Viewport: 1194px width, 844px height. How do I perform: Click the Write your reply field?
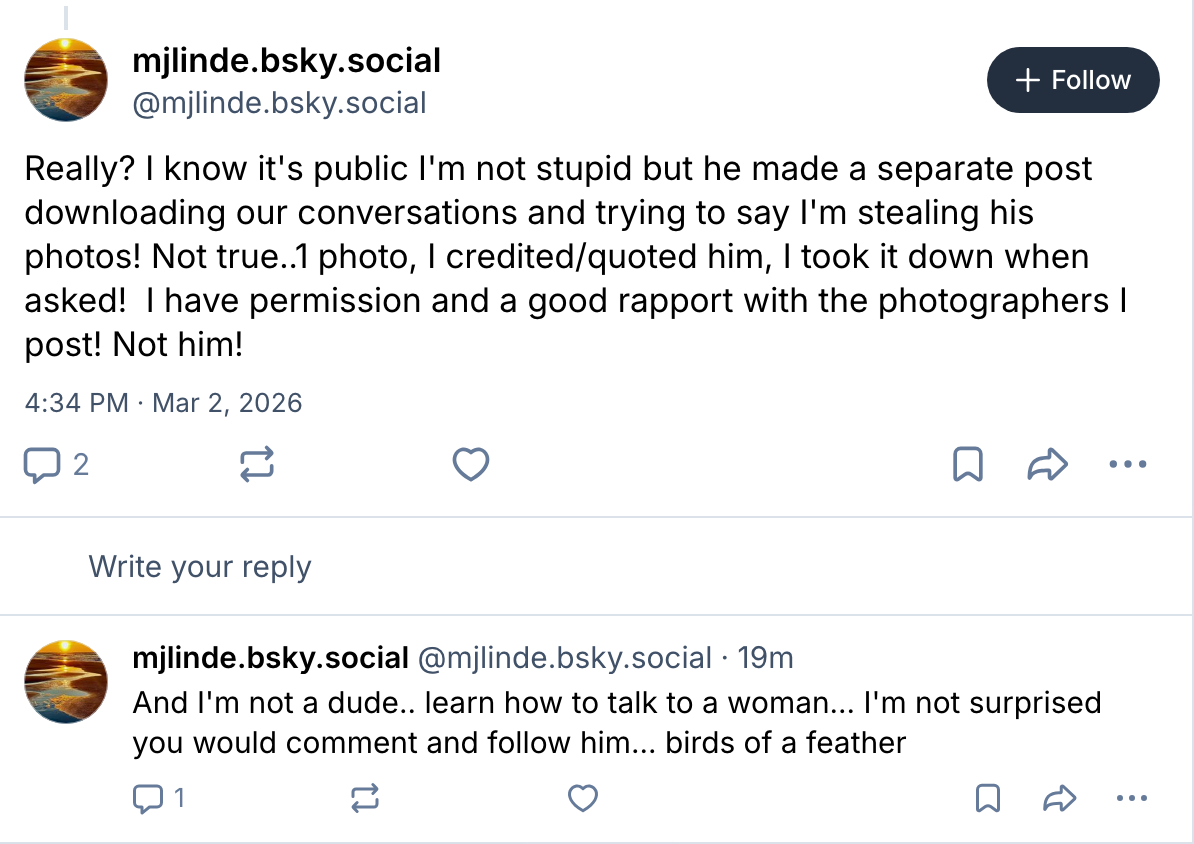click(x=200, y=567)
